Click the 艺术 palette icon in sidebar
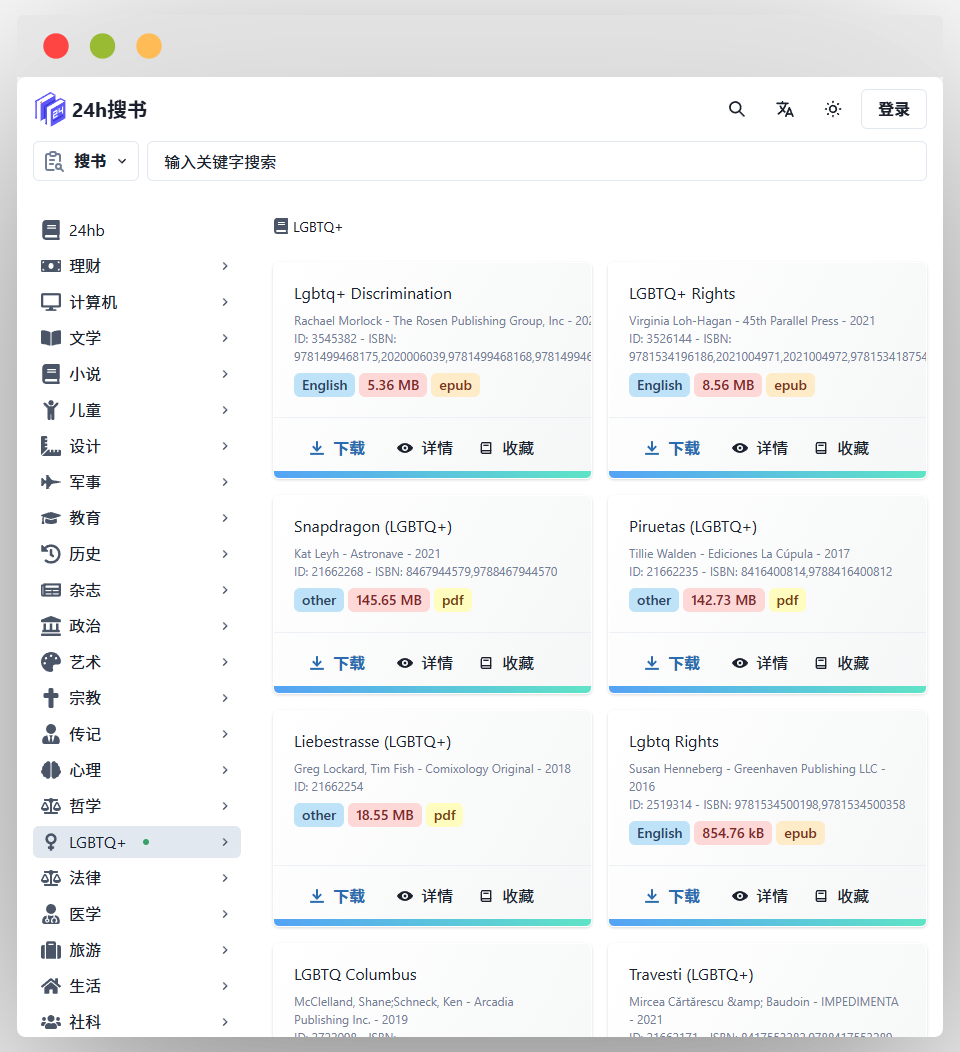The width and height of the screenshot is (960, 1052). [x=50, y=662]
